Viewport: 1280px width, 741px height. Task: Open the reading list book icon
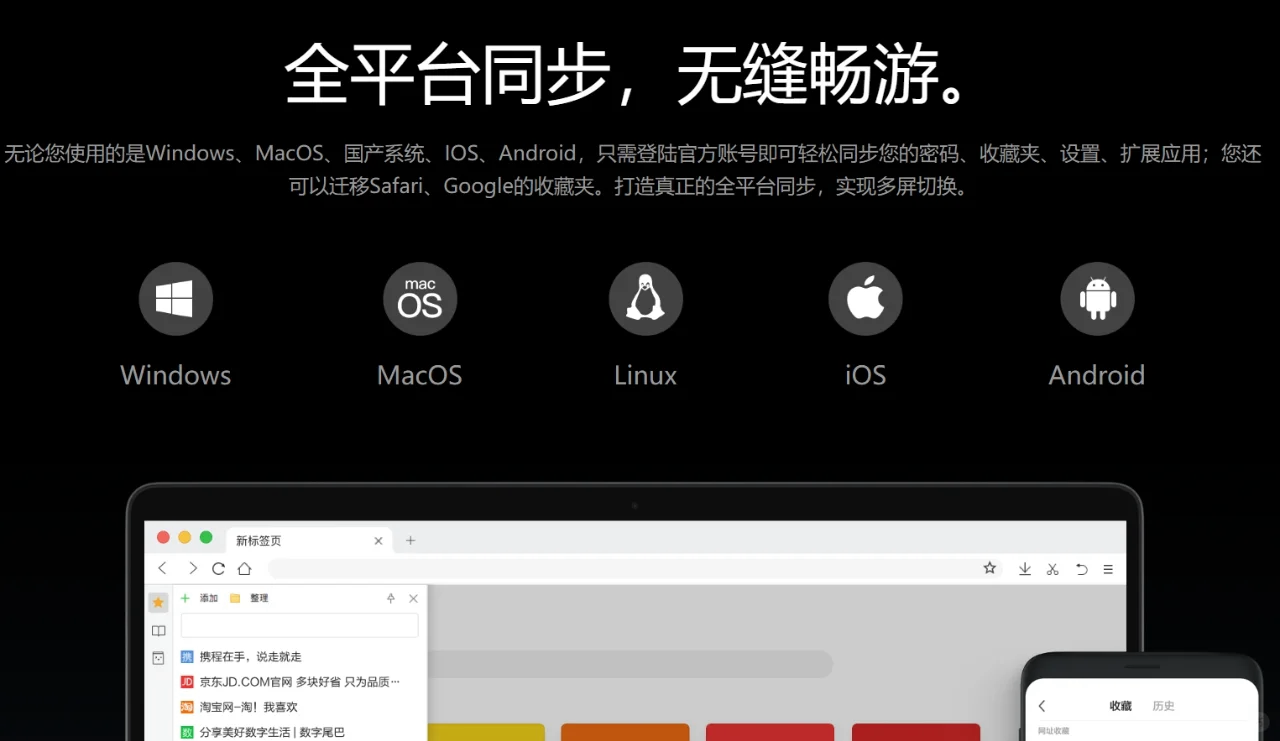[158, 631]
